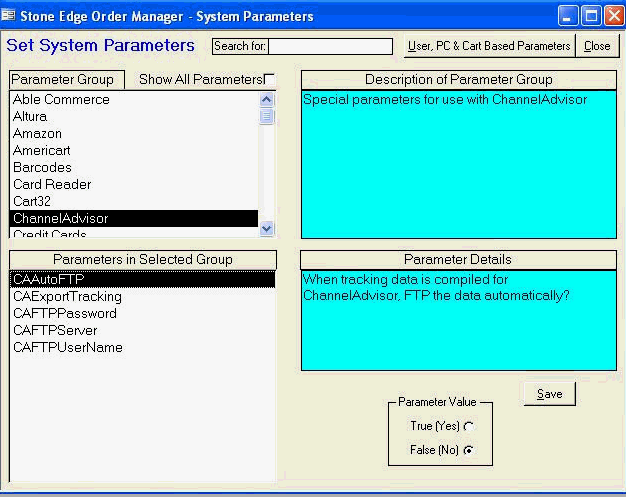626x497 pixels.
Task: Click the Parameter Group list scrollbar thumb
Action: (267, 116)
